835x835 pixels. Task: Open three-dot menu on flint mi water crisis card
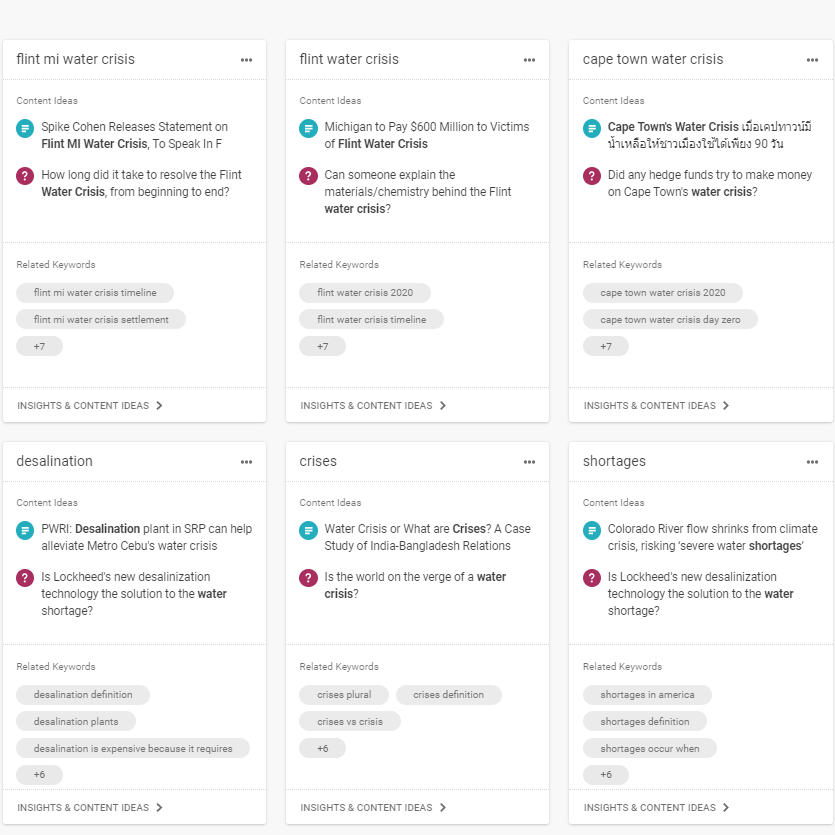[x=246, y=60]
